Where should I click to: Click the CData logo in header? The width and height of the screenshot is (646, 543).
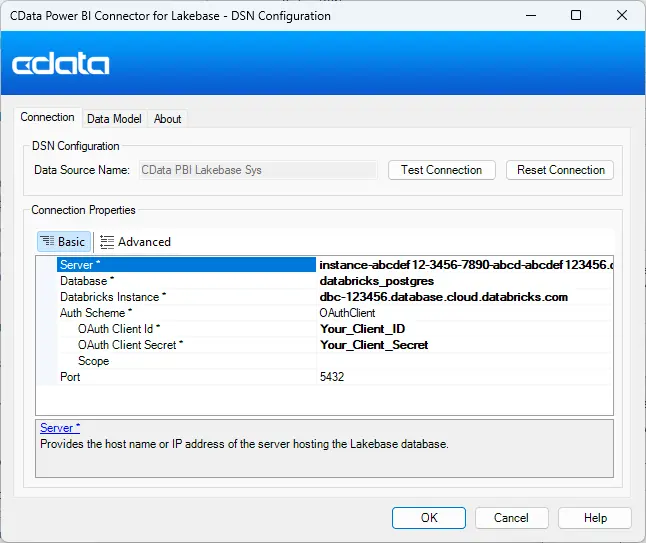point(61,65)
